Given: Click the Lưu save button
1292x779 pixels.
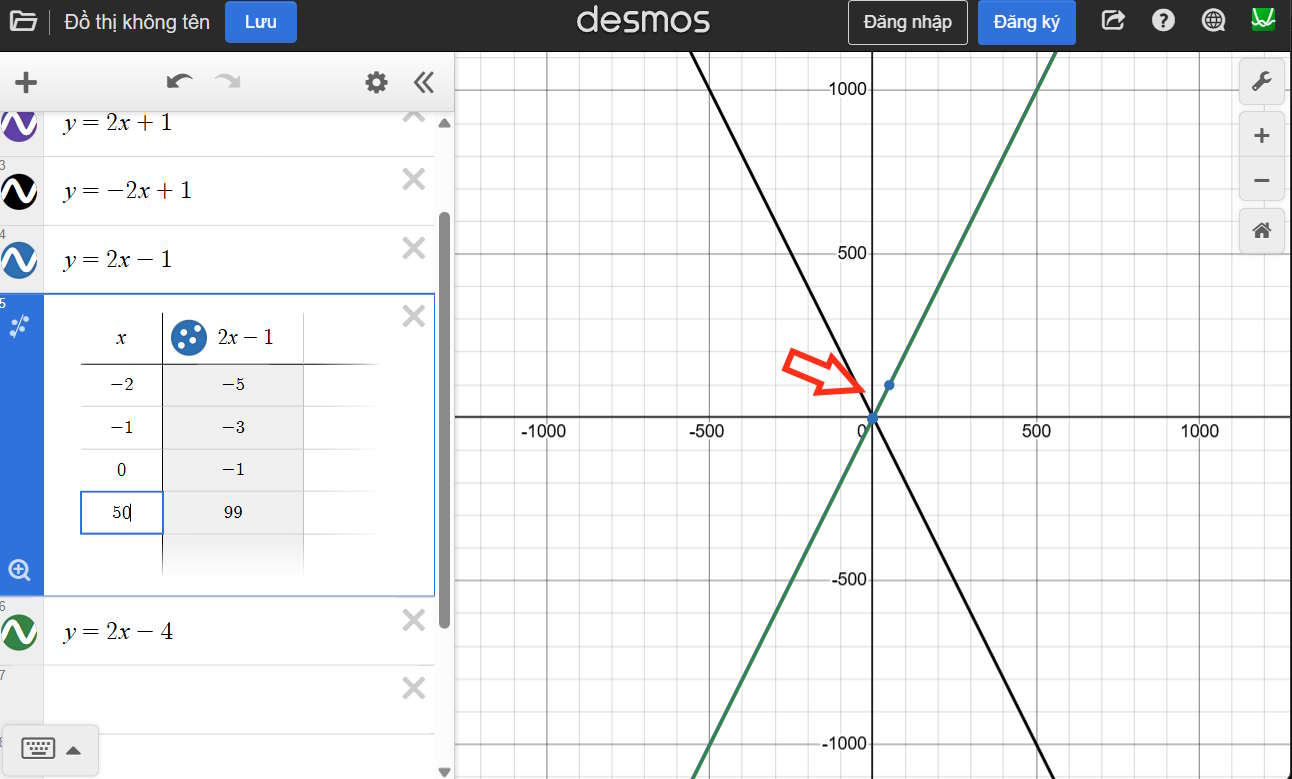Looking at the screenshot, I should click(x=261, y=21).
